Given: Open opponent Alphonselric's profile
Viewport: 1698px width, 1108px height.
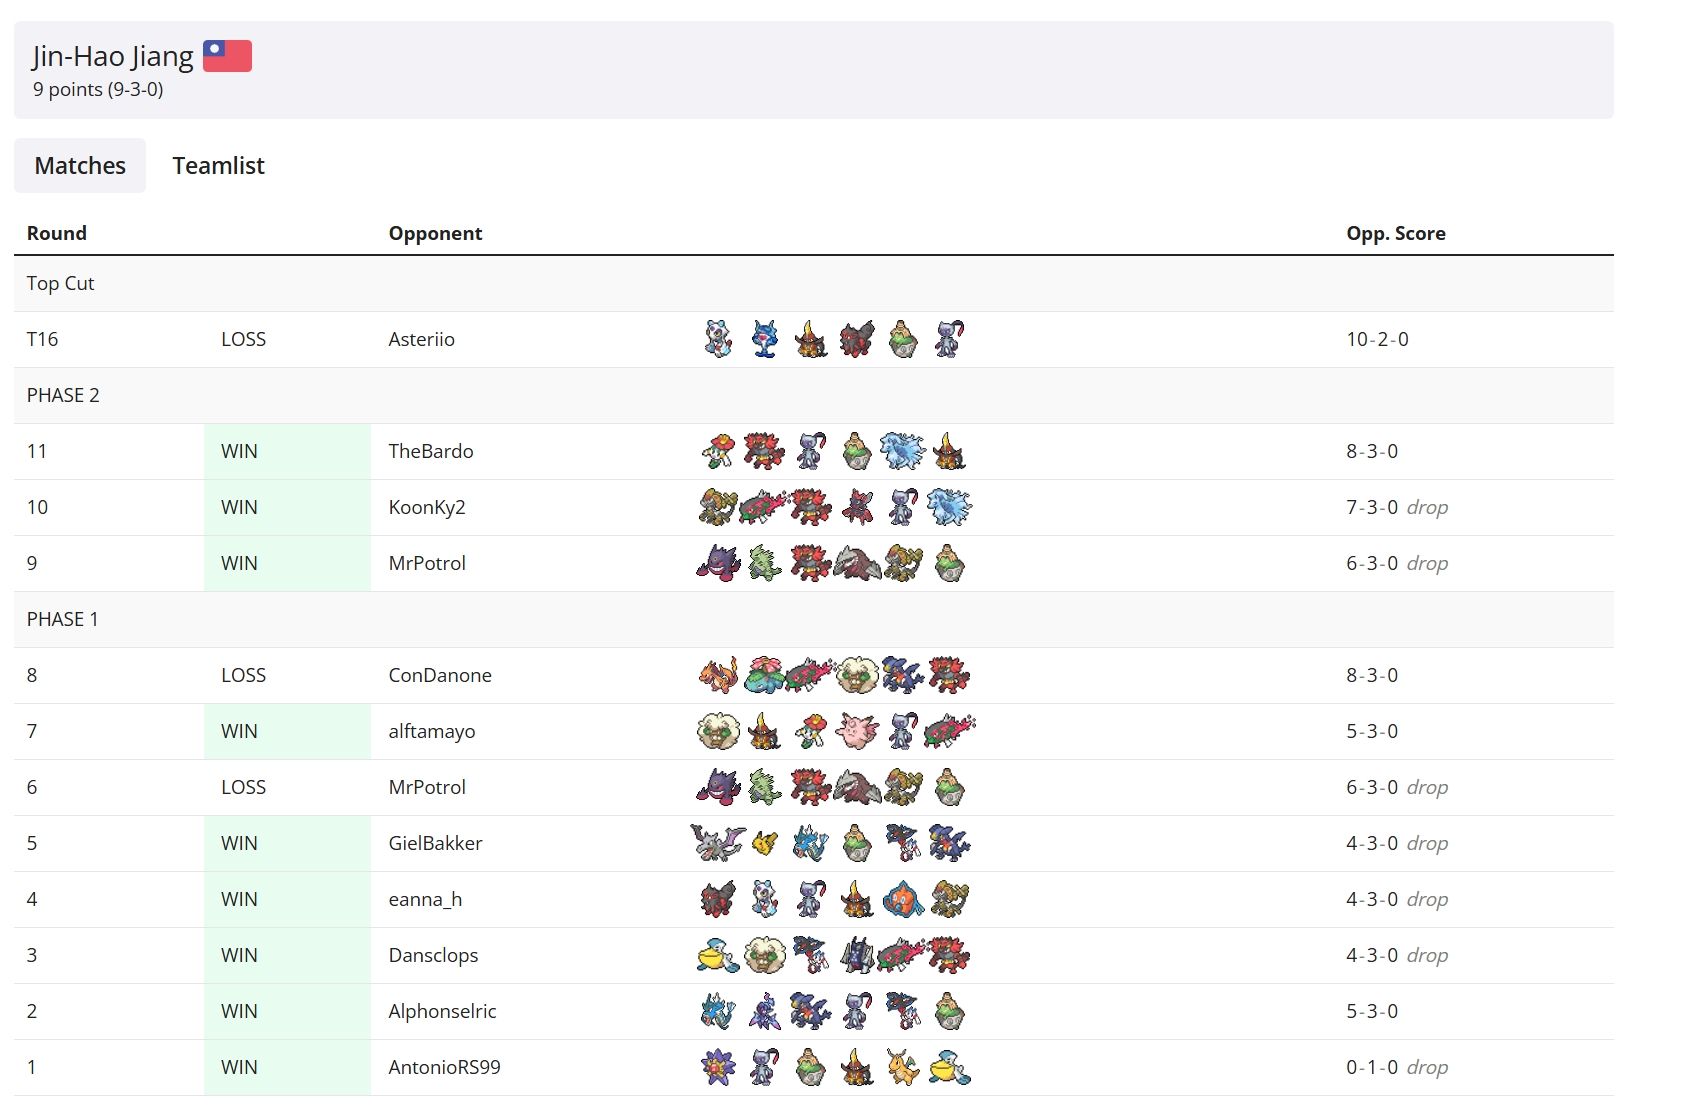Looking at the screenshot, I should click(442, 1011).
